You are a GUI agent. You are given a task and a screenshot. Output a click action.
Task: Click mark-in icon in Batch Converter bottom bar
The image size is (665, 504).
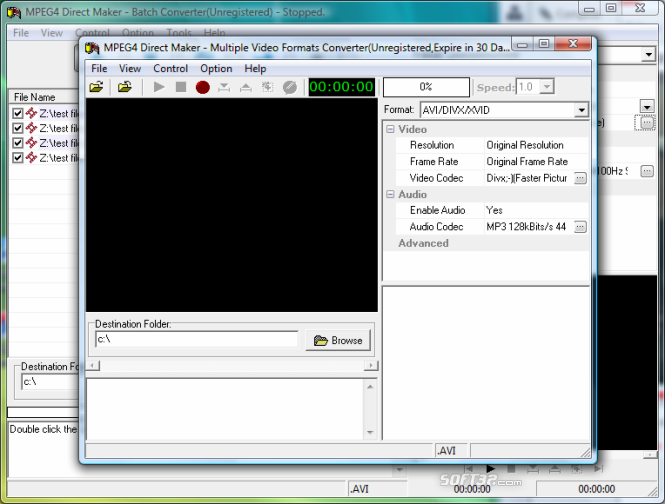[x=533, y=469]
